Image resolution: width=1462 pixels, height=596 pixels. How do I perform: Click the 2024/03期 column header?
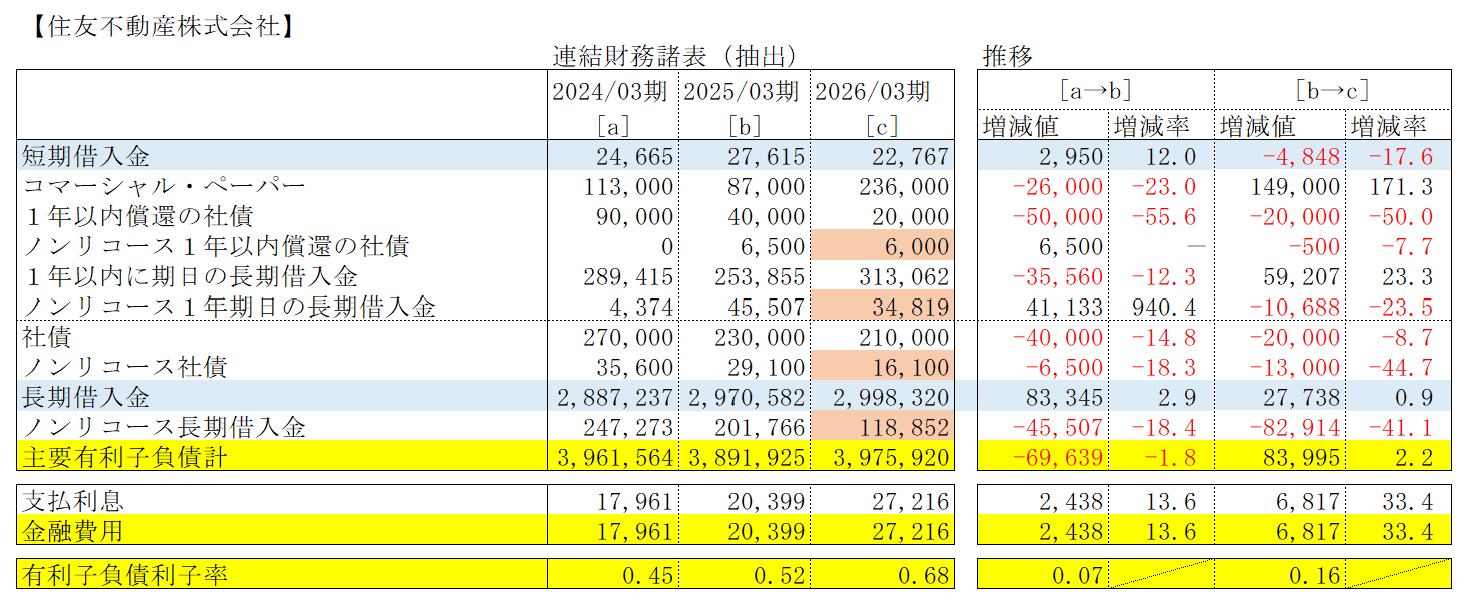[609, 92]
